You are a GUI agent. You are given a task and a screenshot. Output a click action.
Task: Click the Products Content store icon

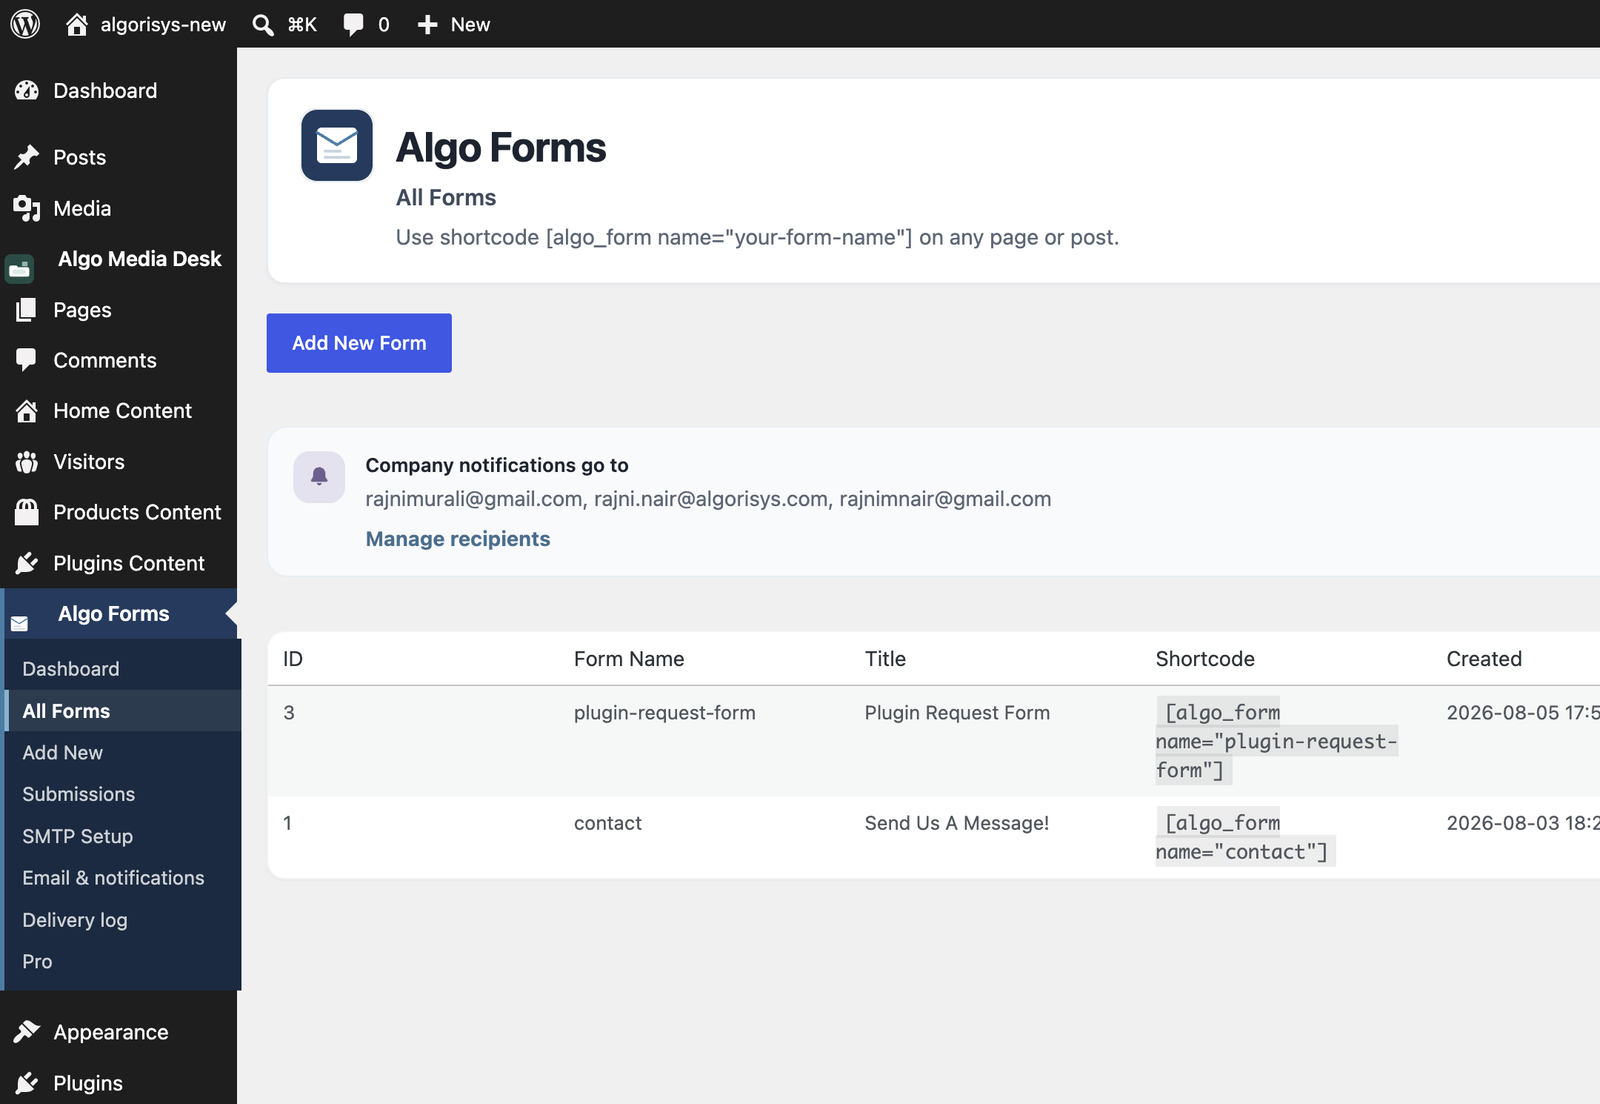[x=27, y=512]
